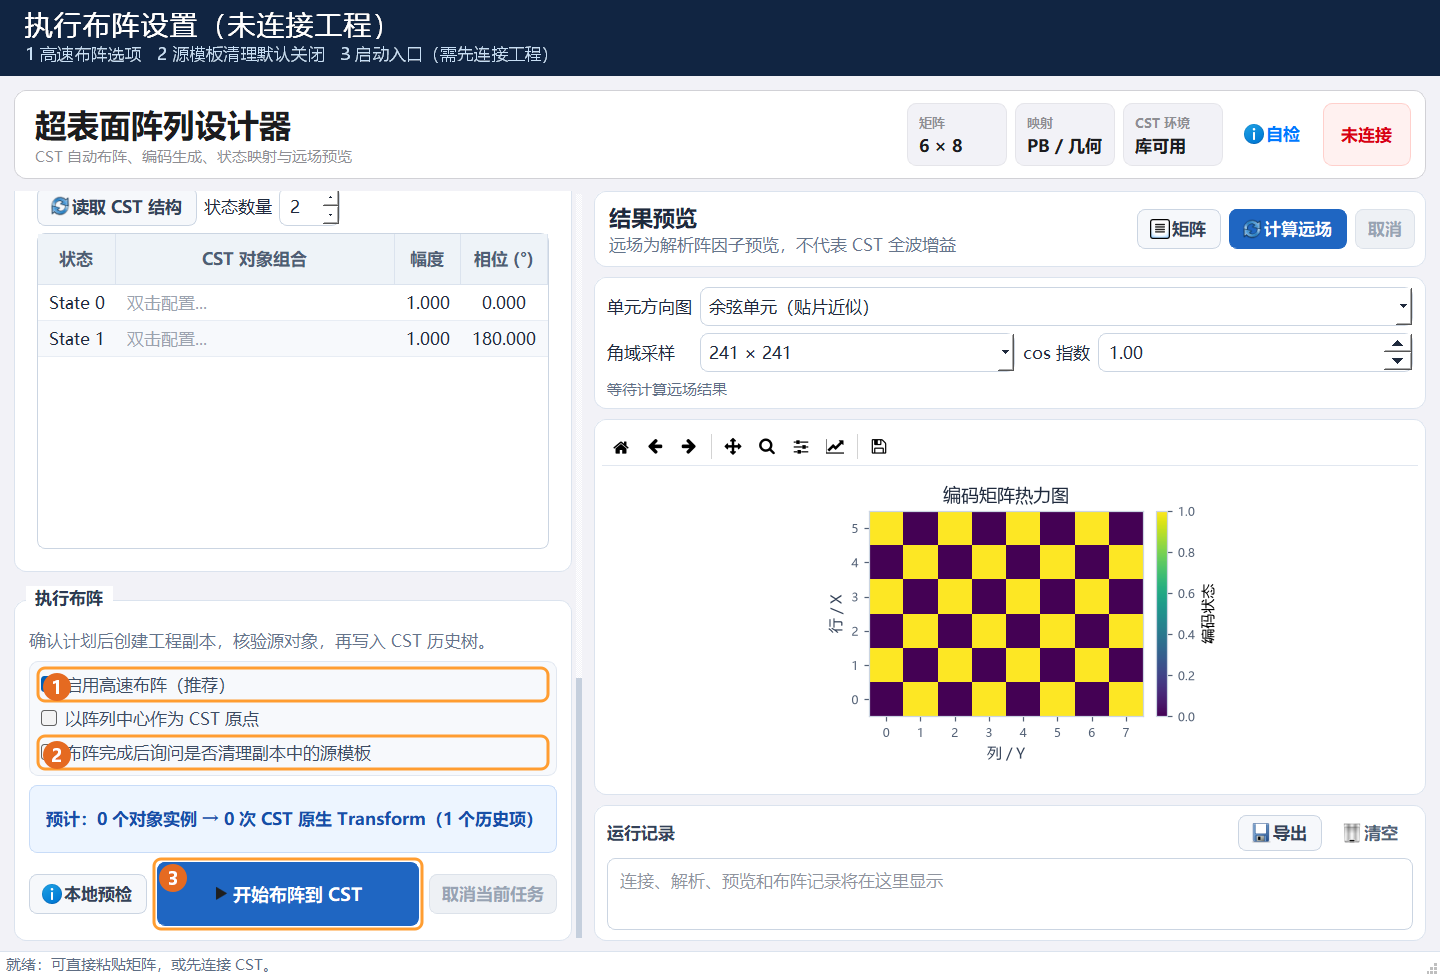This screenshot has height=976, width=1440.
Task: Increase the cos 指数 value with the up arrow
Action: (x=1397, y=344)
